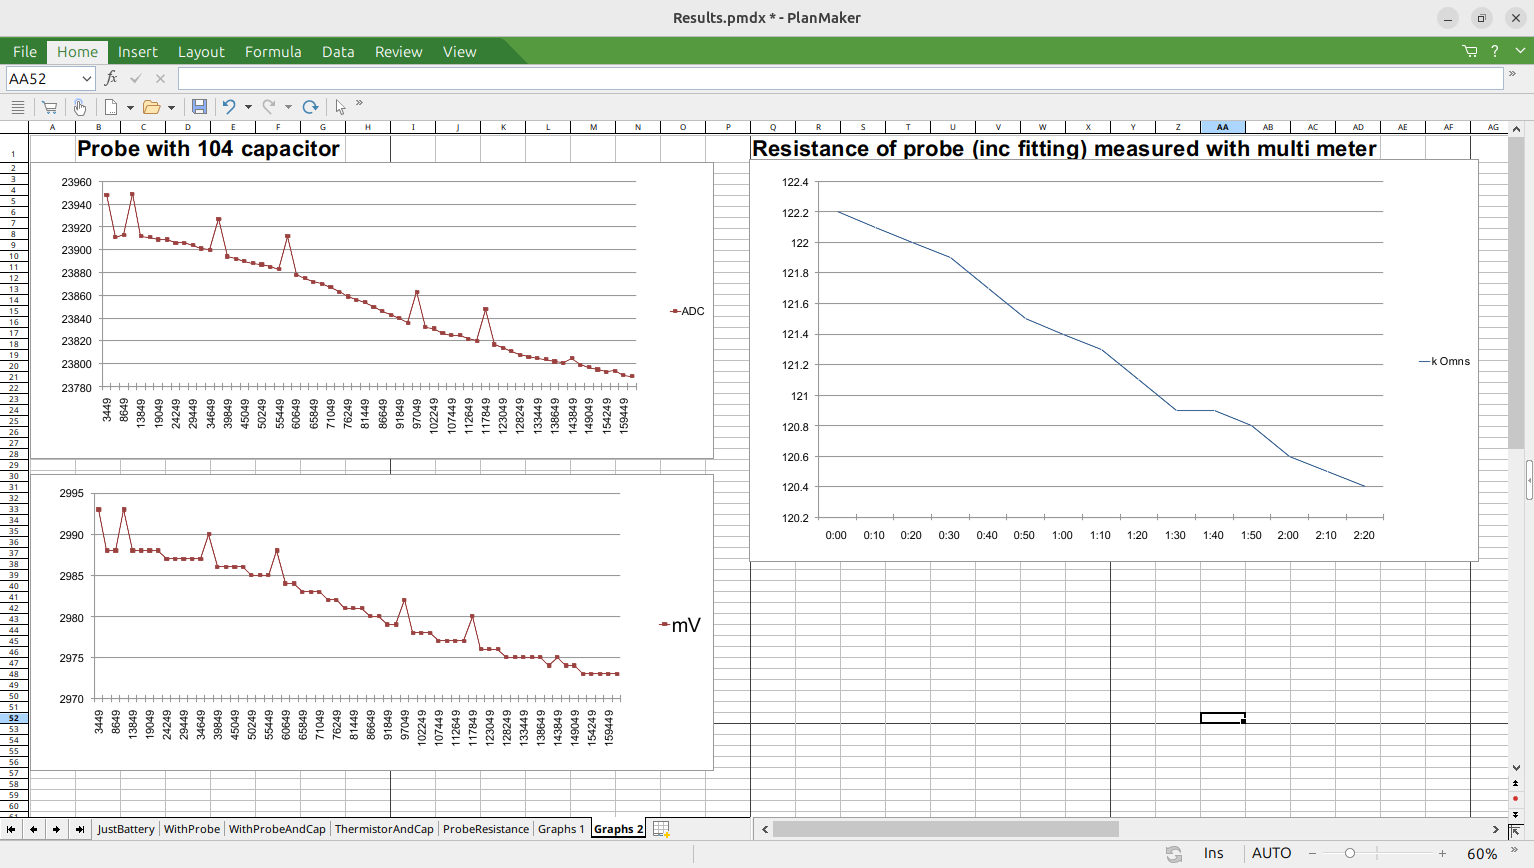Click the cart icon in the ribbon header

click(x=1470, y=51)
